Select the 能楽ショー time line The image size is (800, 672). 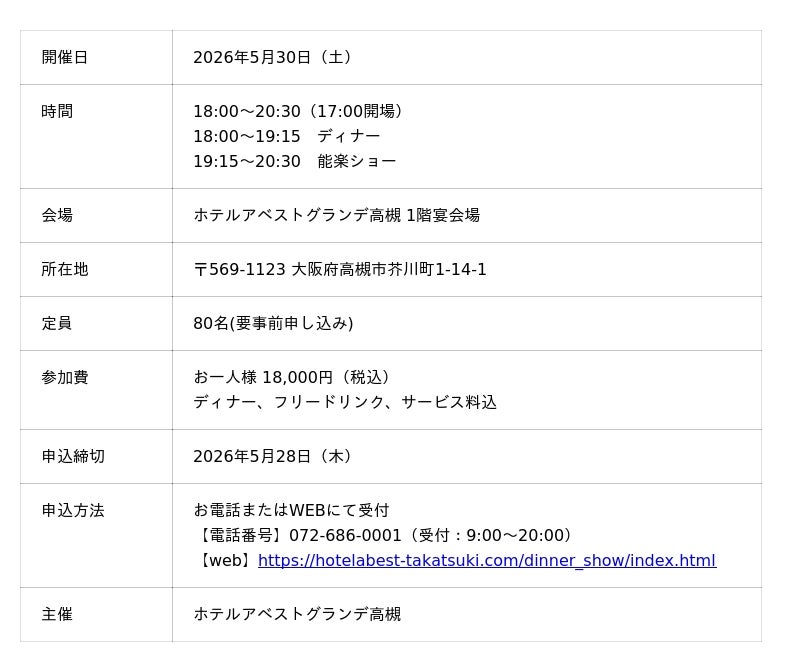[x=294, y=162]
